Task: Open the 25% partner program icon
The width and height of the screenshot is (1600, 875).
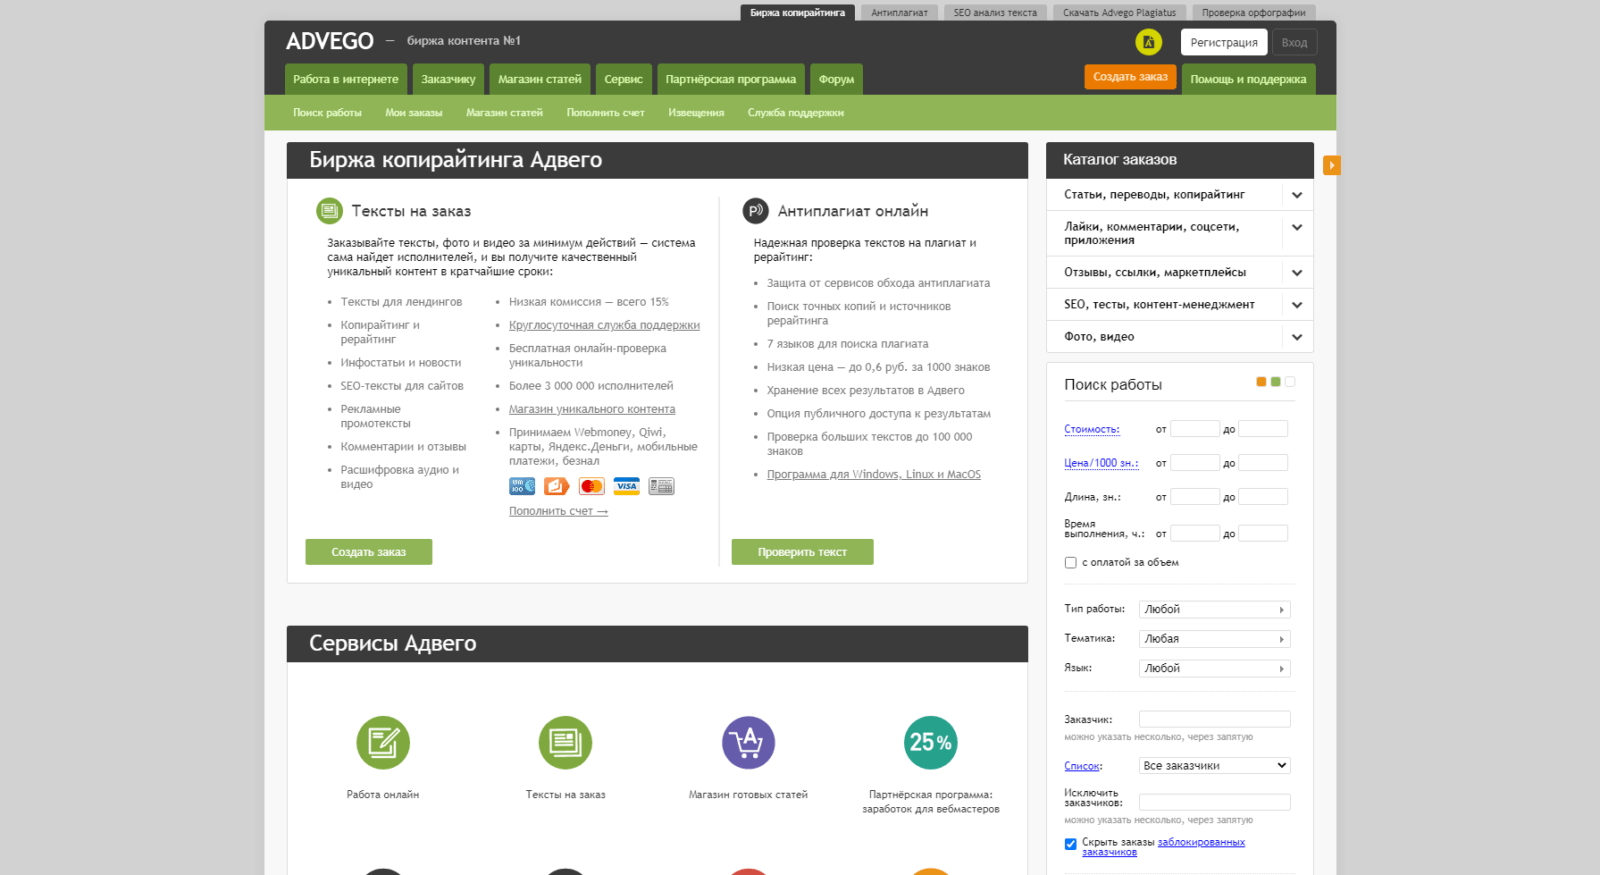Action: pos(930,742)
